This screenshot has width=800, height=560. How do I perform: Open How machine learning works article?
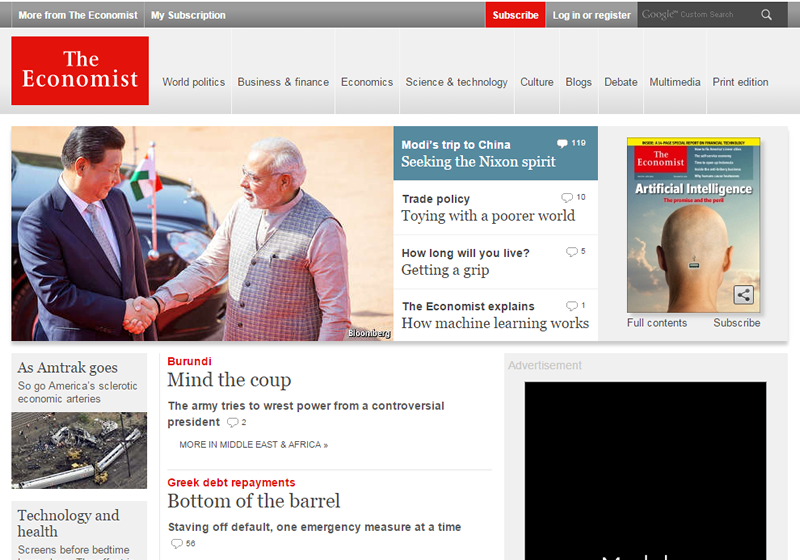pyautogui.click(x=495, y=323)
